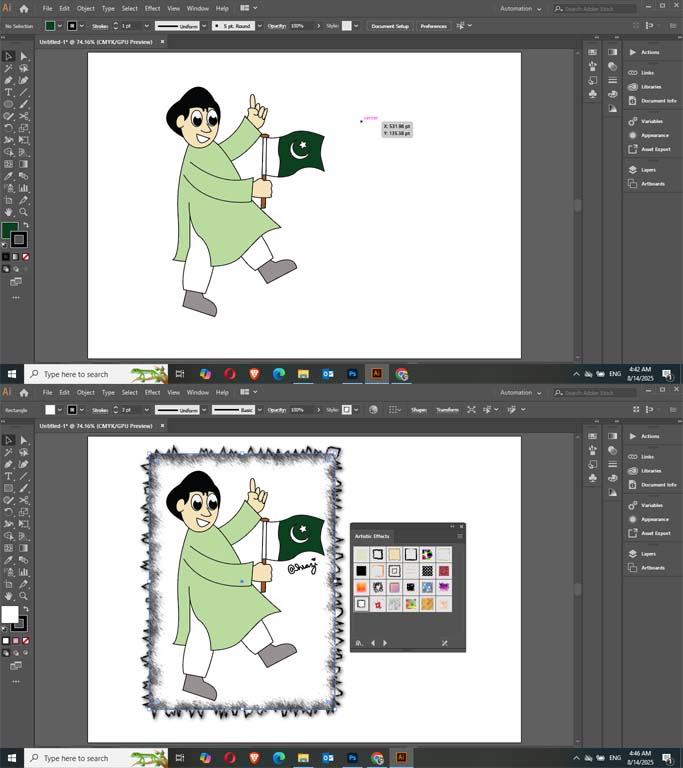The width and height of the screenshot is (683, 768).
Task: Open stroke color dropdown in 4:42 AM control bar
Action: [82, 25]
